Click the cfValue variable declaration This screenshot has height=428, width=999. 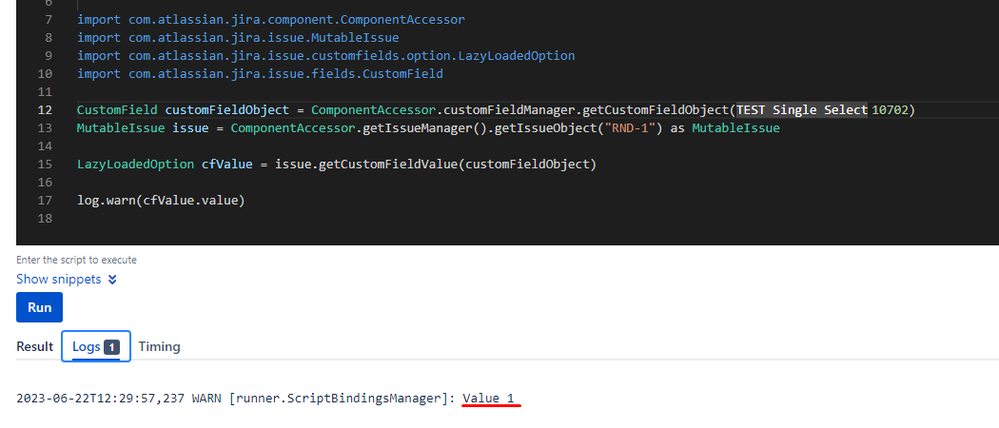click(227, 164)
